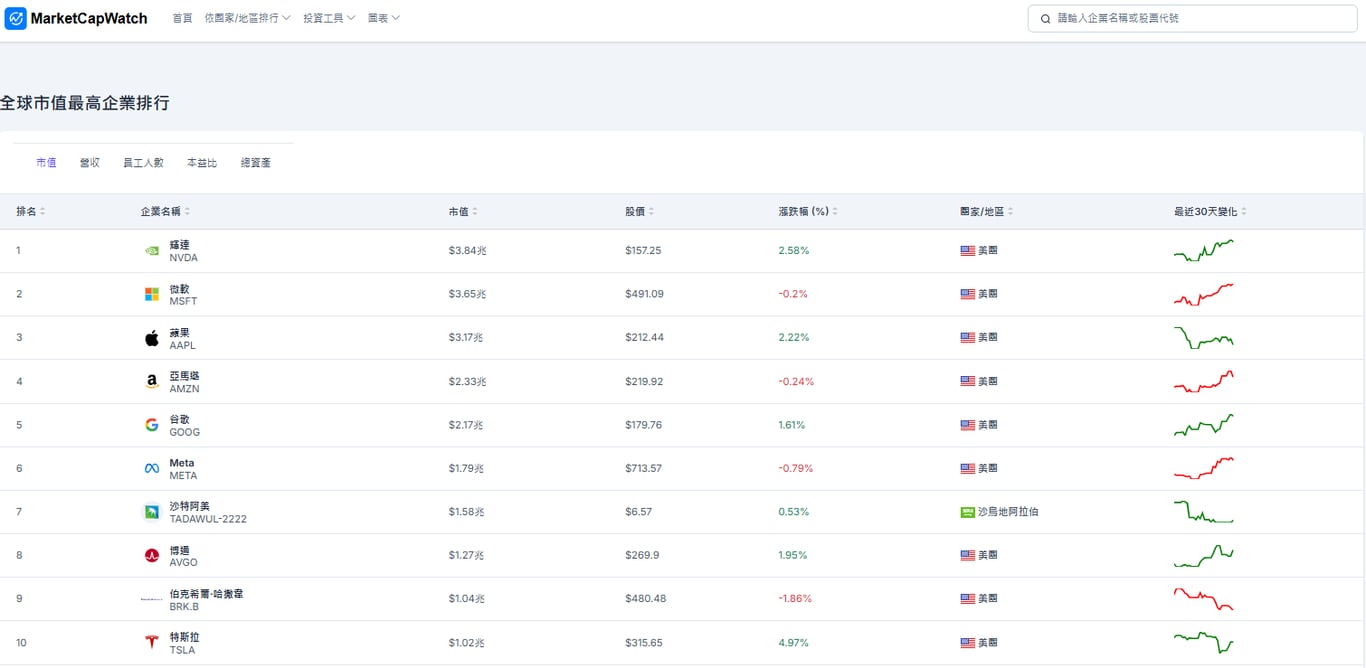
Task: Click the Tesla company logo
Action: (152, 642)
